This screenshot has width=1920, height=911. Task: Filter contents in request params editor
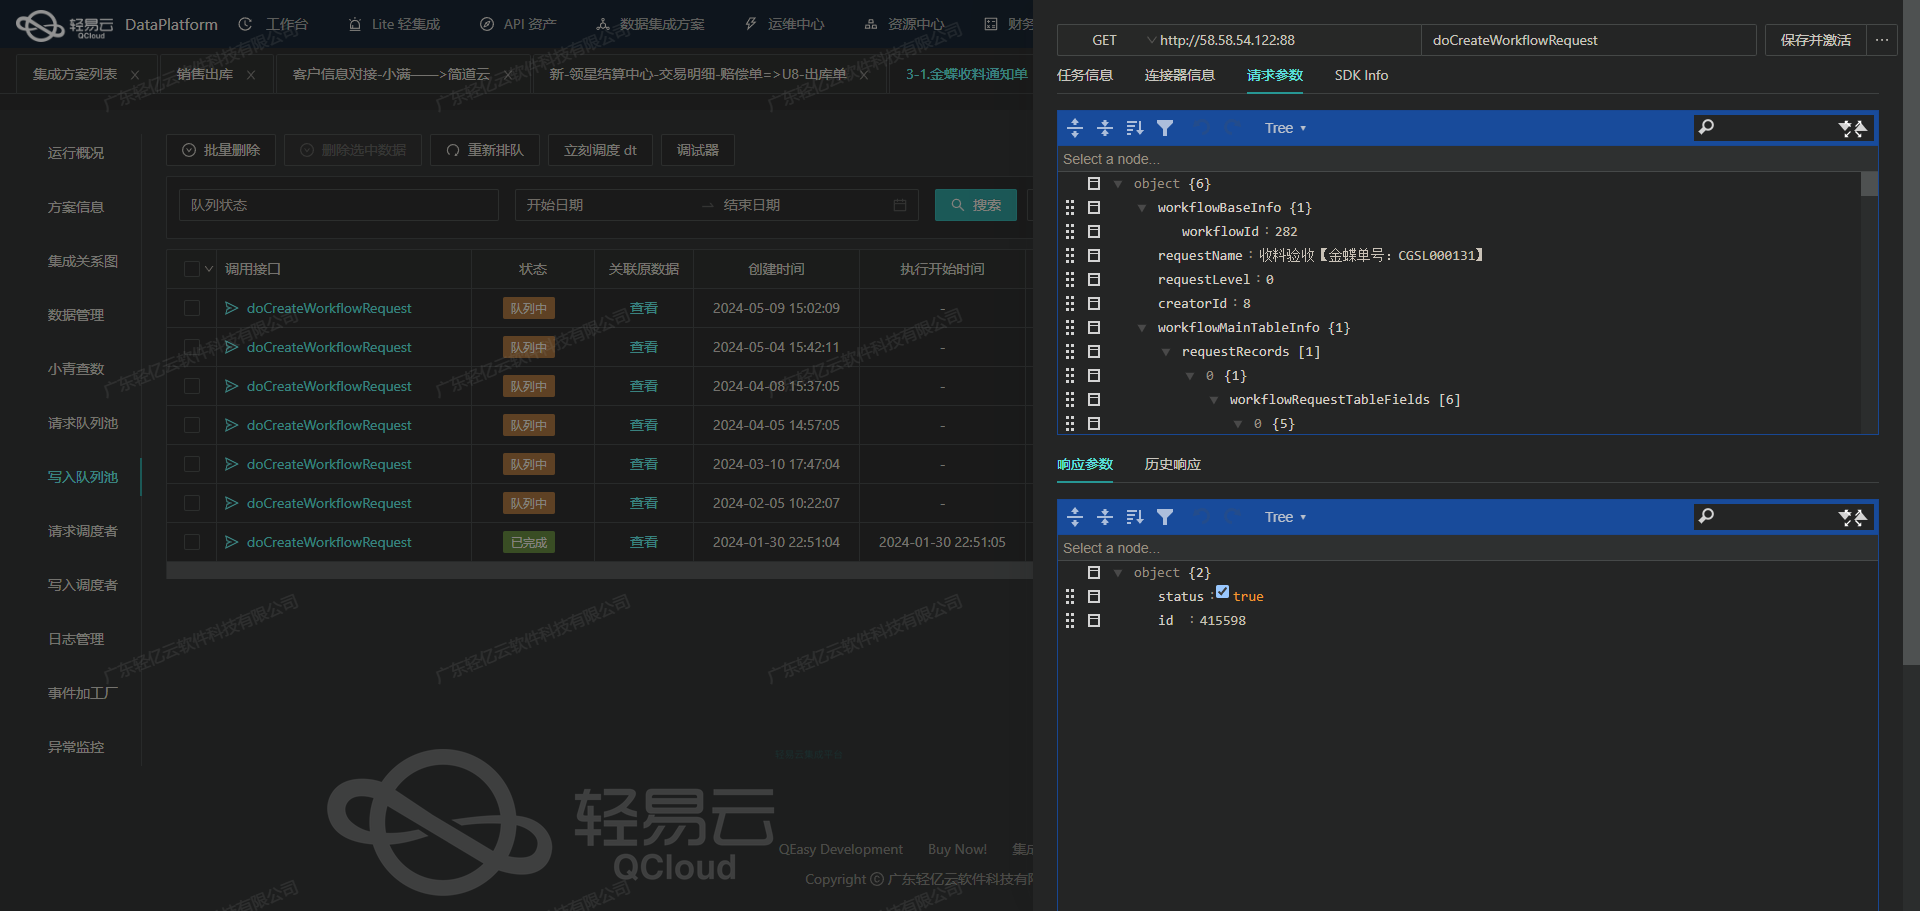tap(1165, 128)
